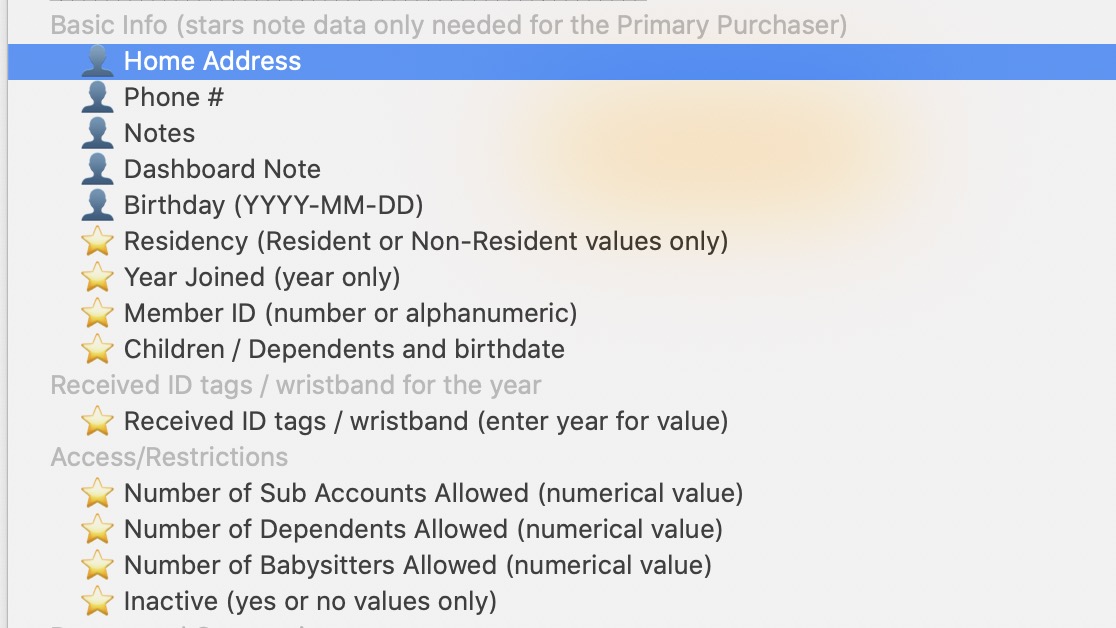1116x628 pixels.
Task: Pick Dashboard Note from the list
Action: [222, 169]
